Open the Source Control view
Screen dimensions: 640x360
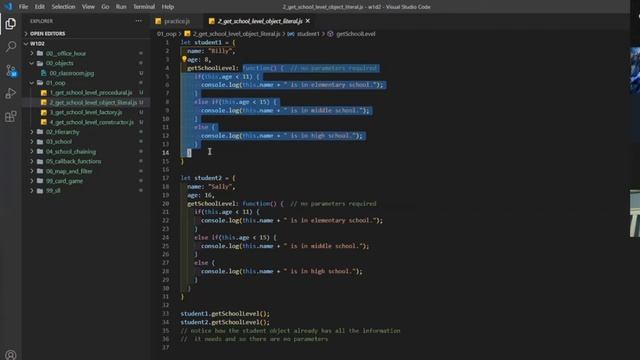tap(11, 71)
